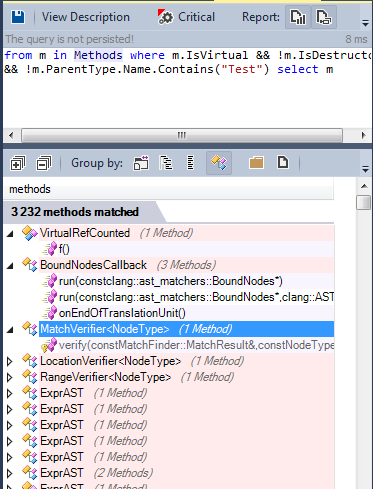This screenshot has width=373, height=489.
Task: Select the f() method
Action: (x=64, y=249)
